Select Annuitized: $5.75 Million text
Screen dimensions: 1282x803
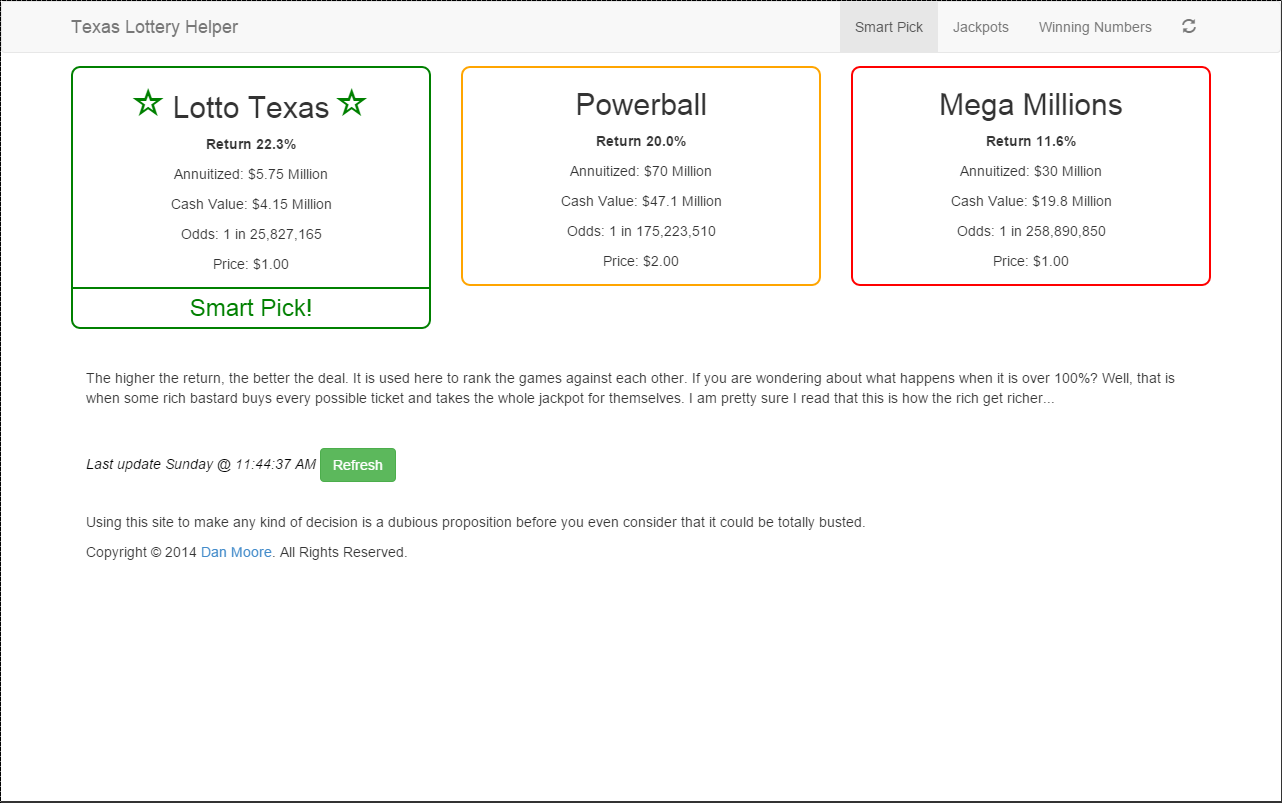point(251,174)
